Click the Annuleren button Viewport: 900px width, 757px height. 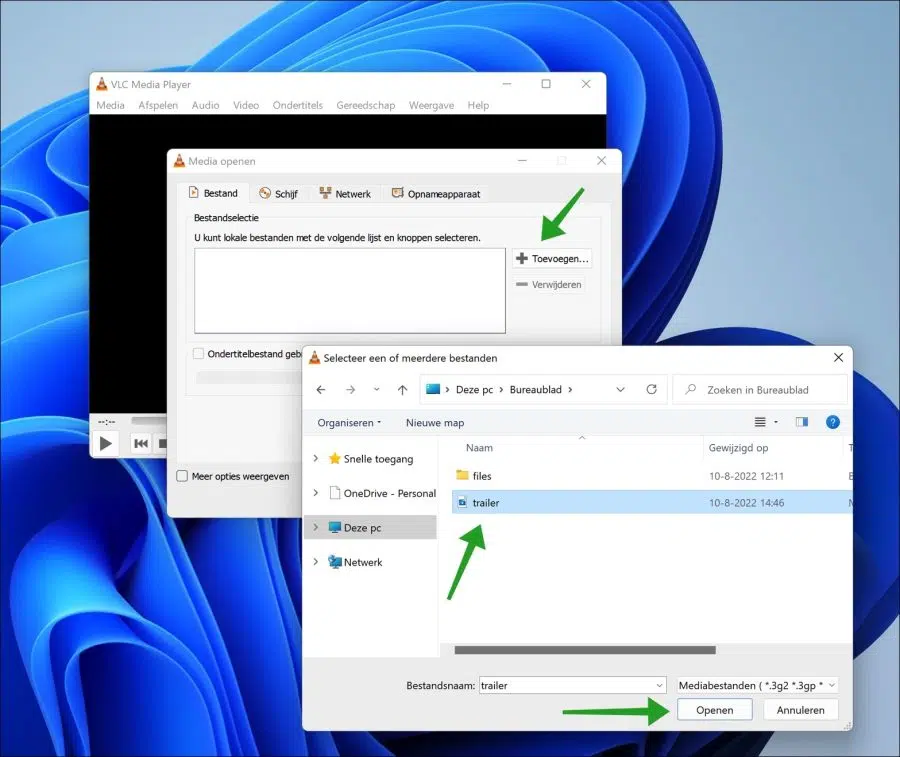point(800,710)
